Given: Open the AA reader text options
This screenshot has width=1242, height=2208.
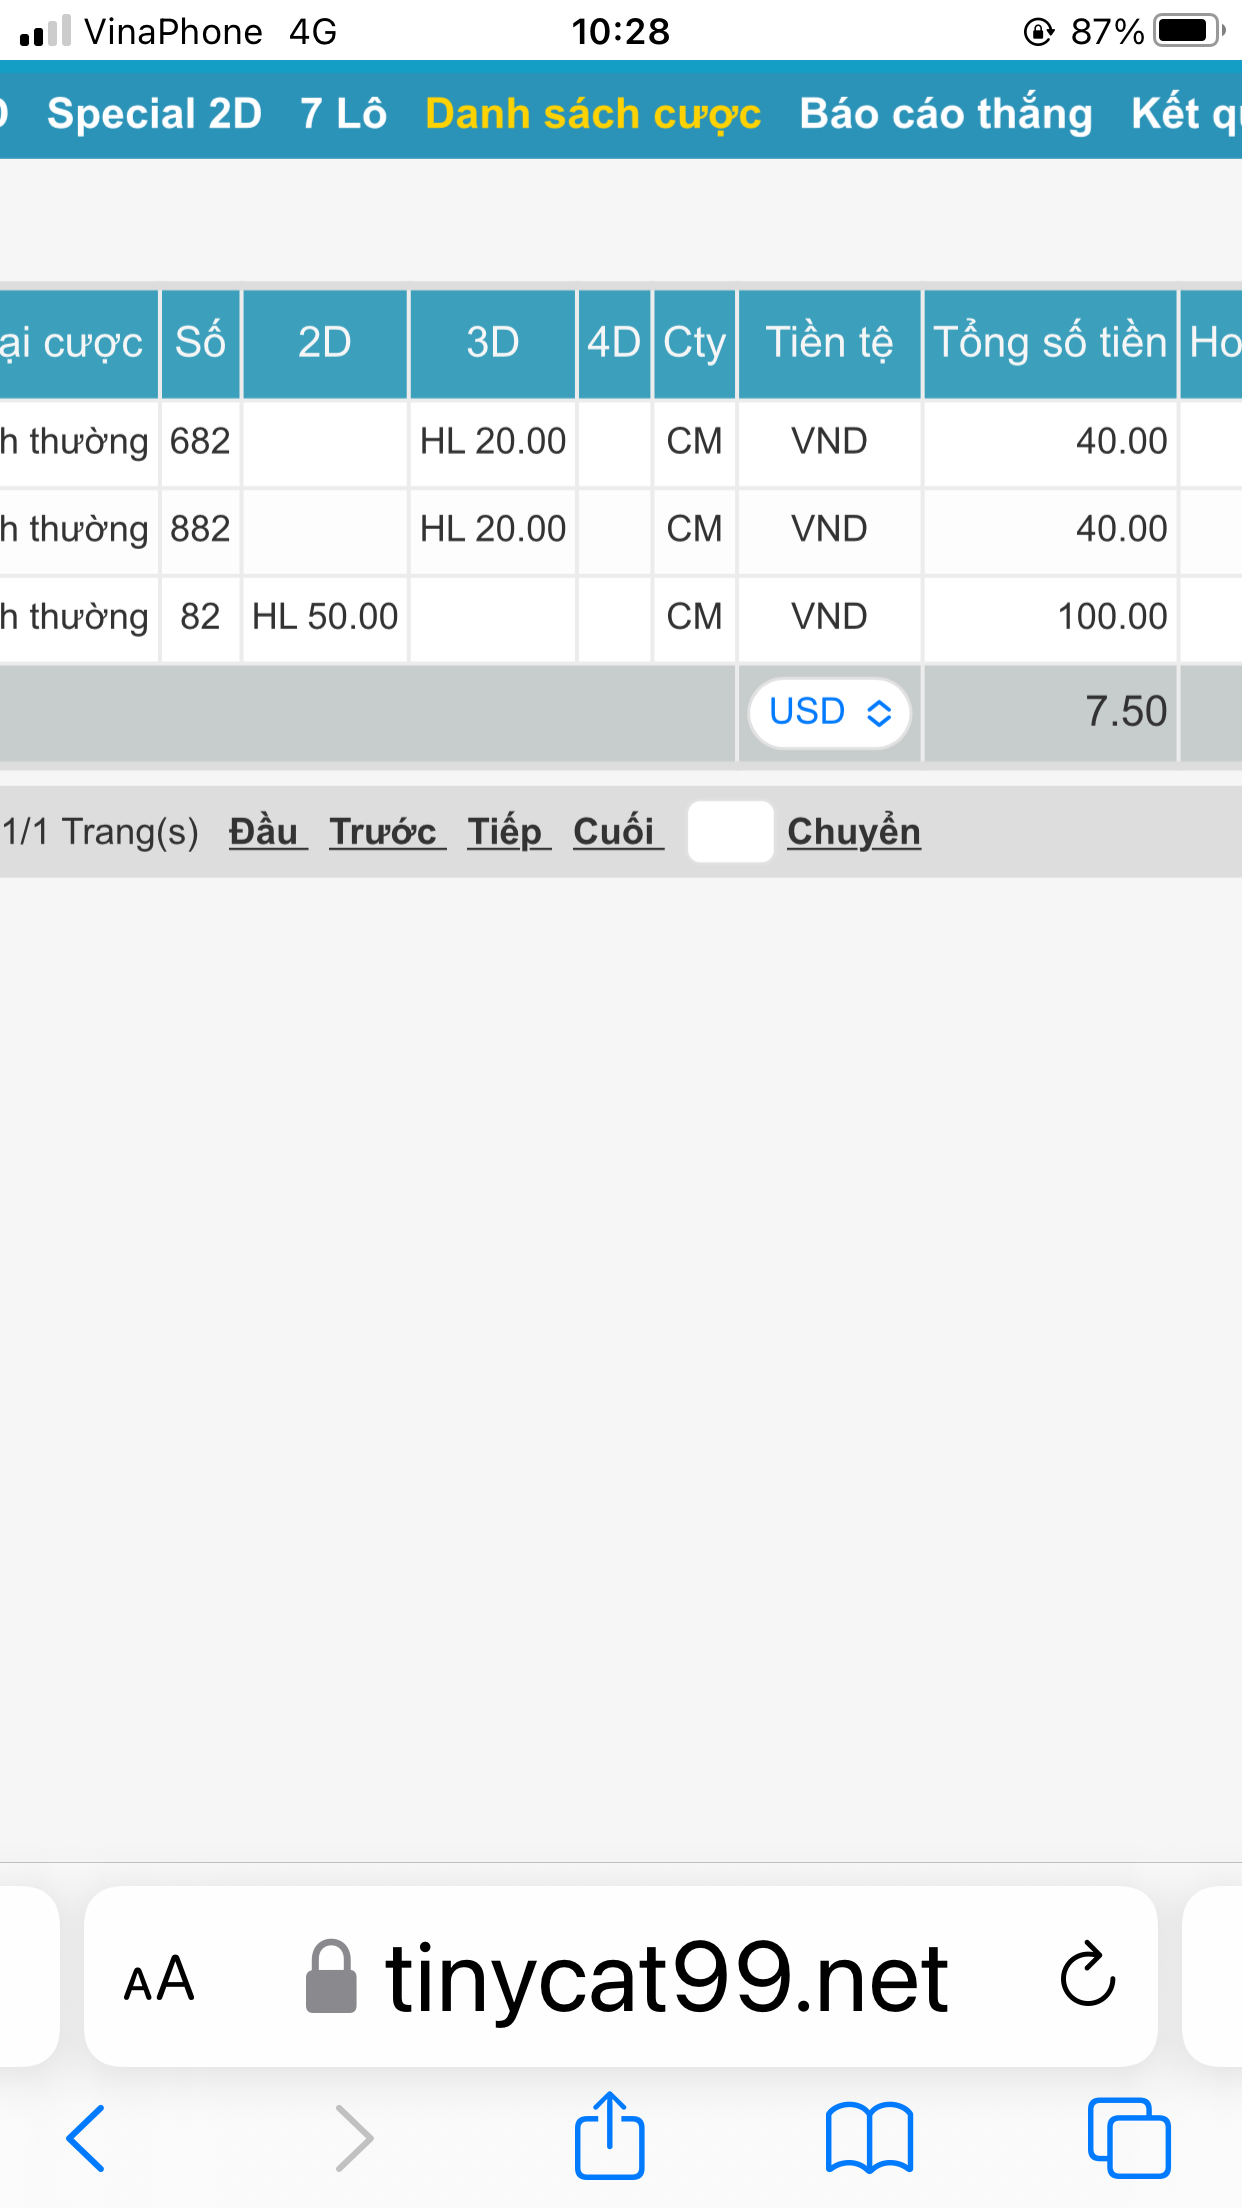Looking at the screenshot, I should coord(159,1978).
